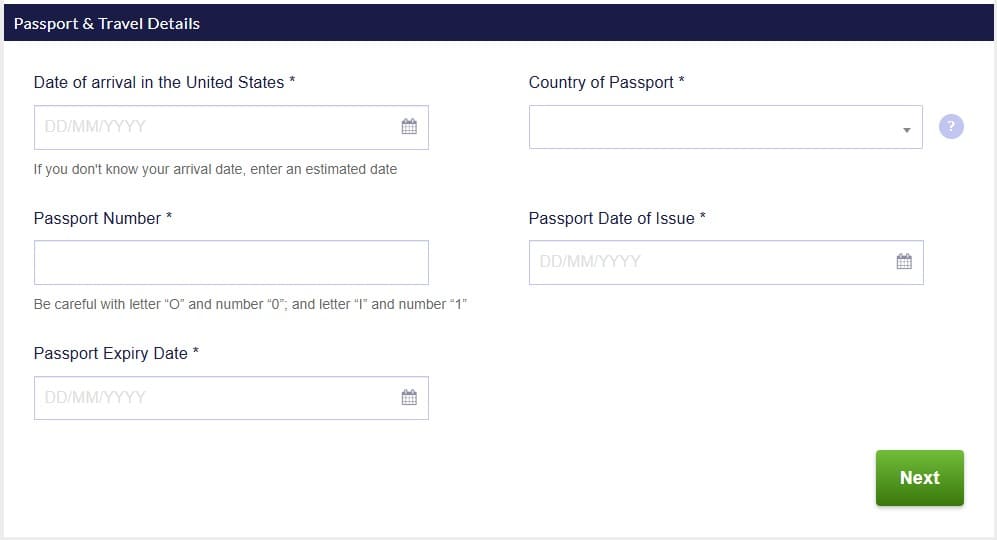997x540 pixels.
Task: Click the Passport Number label
Action: 97,218
